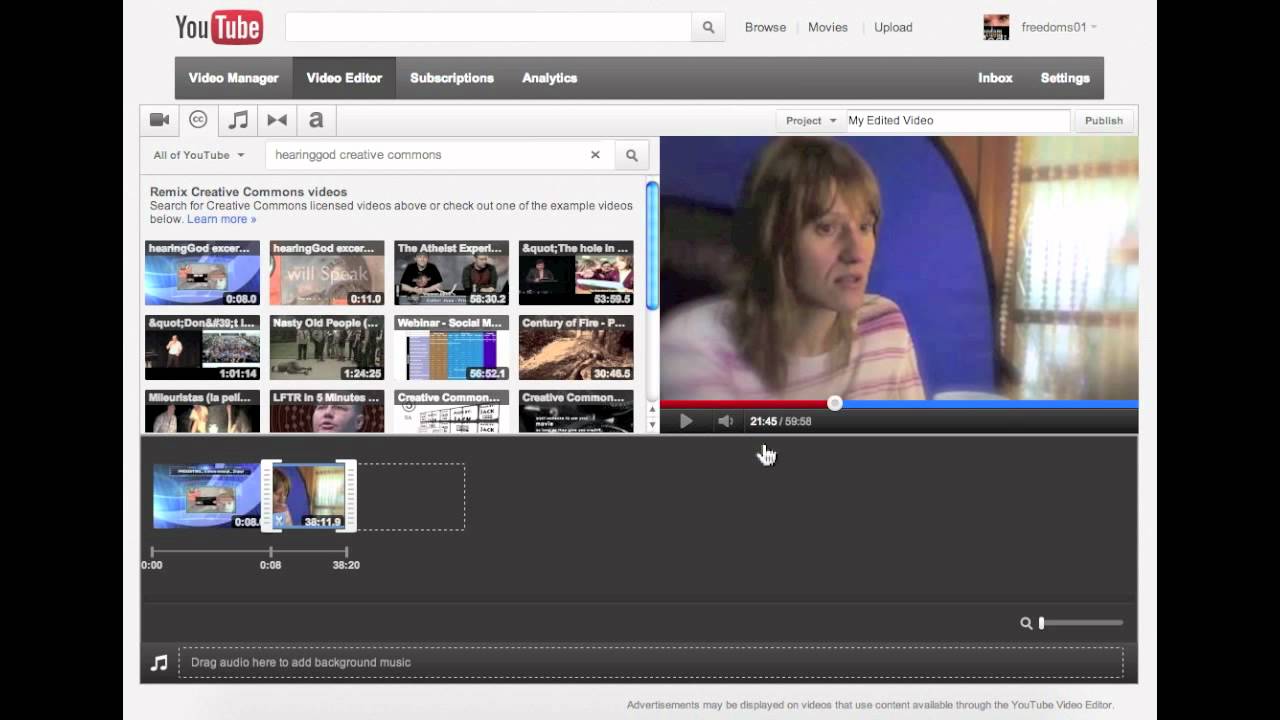Select the first 'hearingGod excer...' 0:08.0 thumbnail
Viewport: 1280px width, 720px height.
click(x=202, y=273)
